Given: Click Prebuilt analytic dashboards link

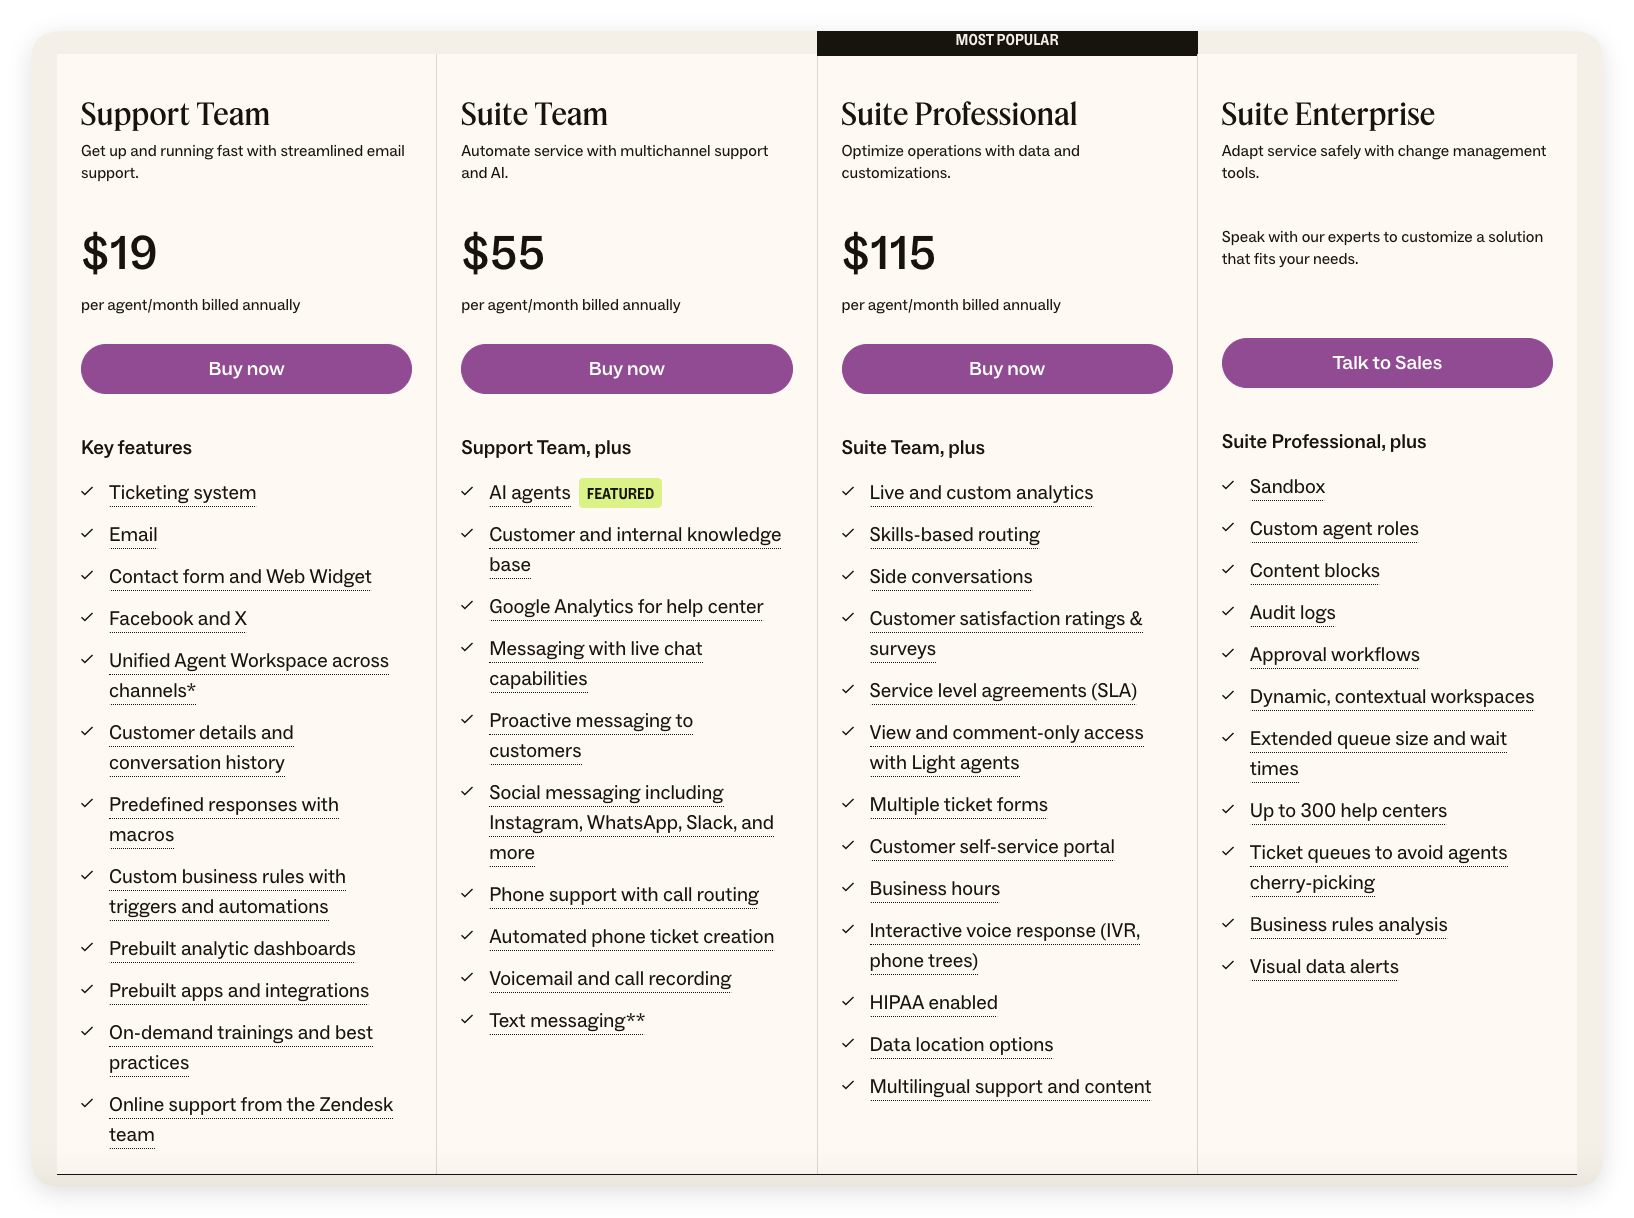Looking at the screenshot, I should [232, 949].
